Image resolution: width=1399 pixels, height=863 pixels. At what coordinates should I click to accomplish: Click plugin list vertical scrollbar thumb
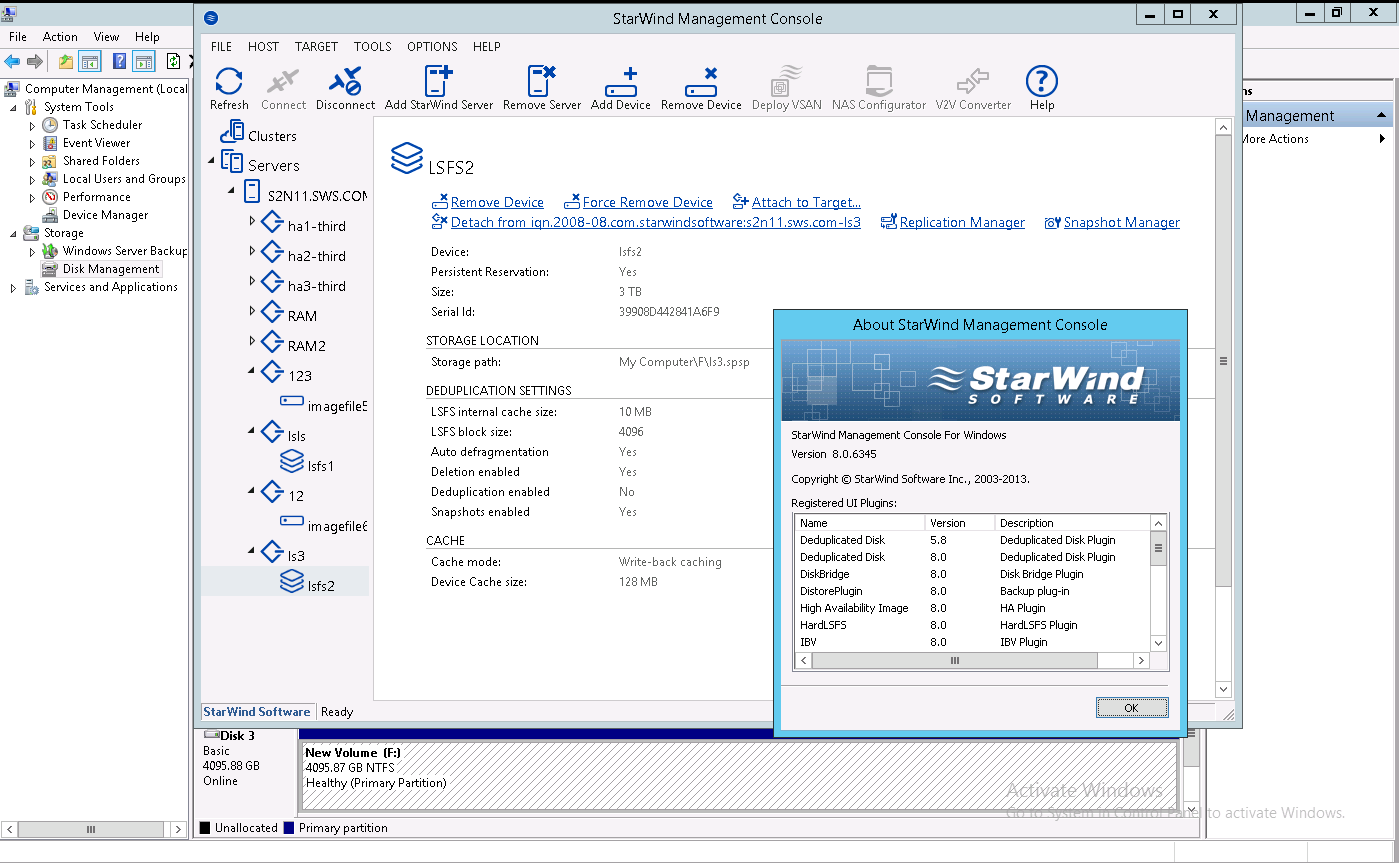click(1158, 548)
